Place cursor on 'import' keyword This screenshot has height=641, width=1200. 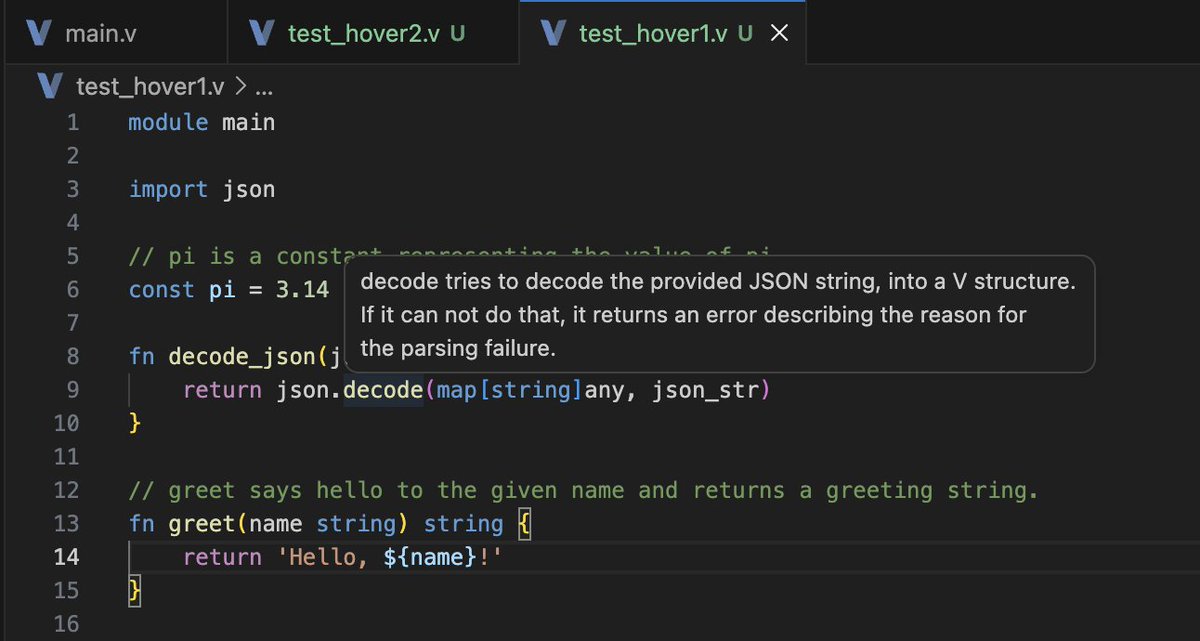pos(169,189)
